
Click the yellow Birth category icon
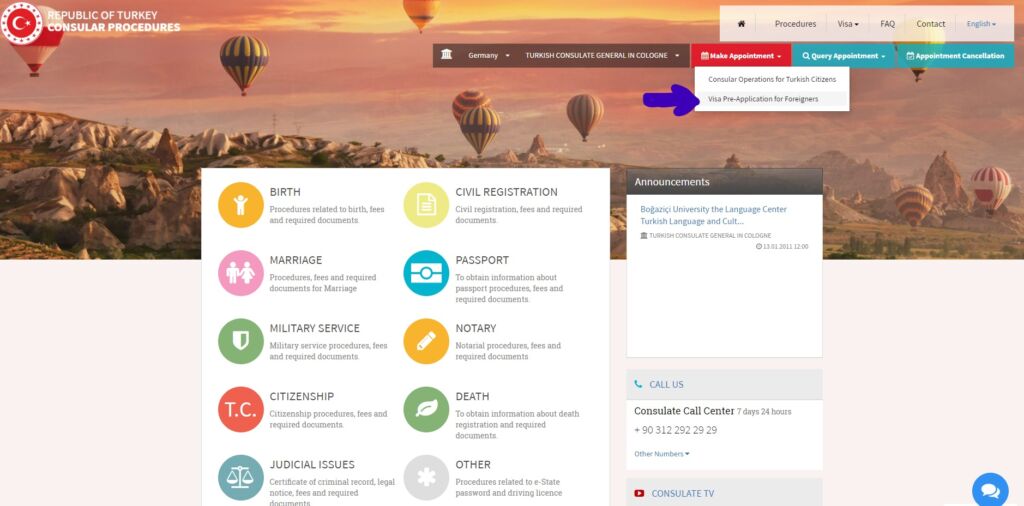(x=240, y=205)
